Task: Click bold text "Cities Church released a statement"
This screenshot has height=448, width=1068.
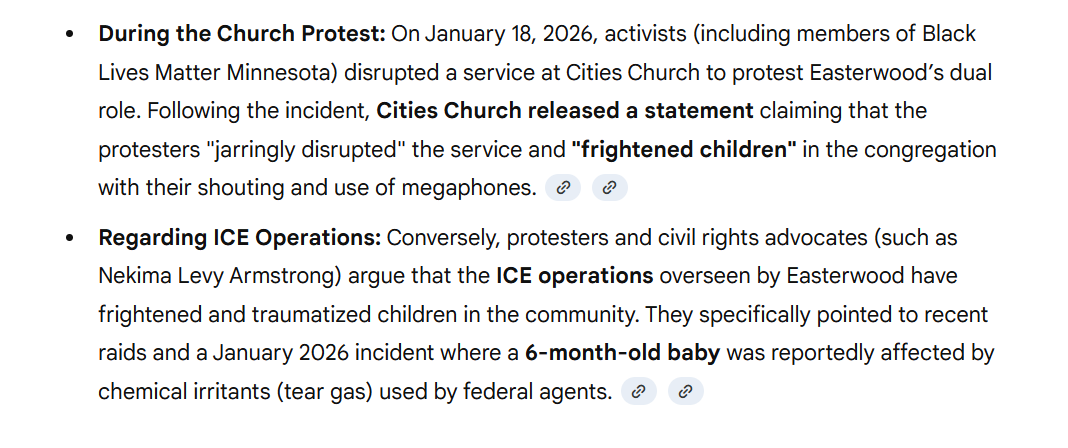Action: pyautogui.click(x=565, y=110)
